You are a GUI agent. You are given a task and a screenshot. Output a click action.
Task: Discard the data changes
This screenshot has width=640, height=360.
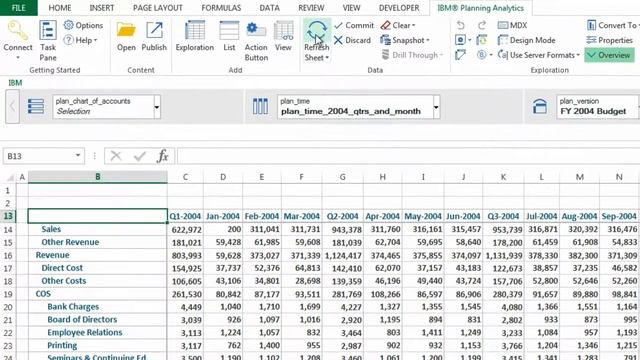[352, 40]
